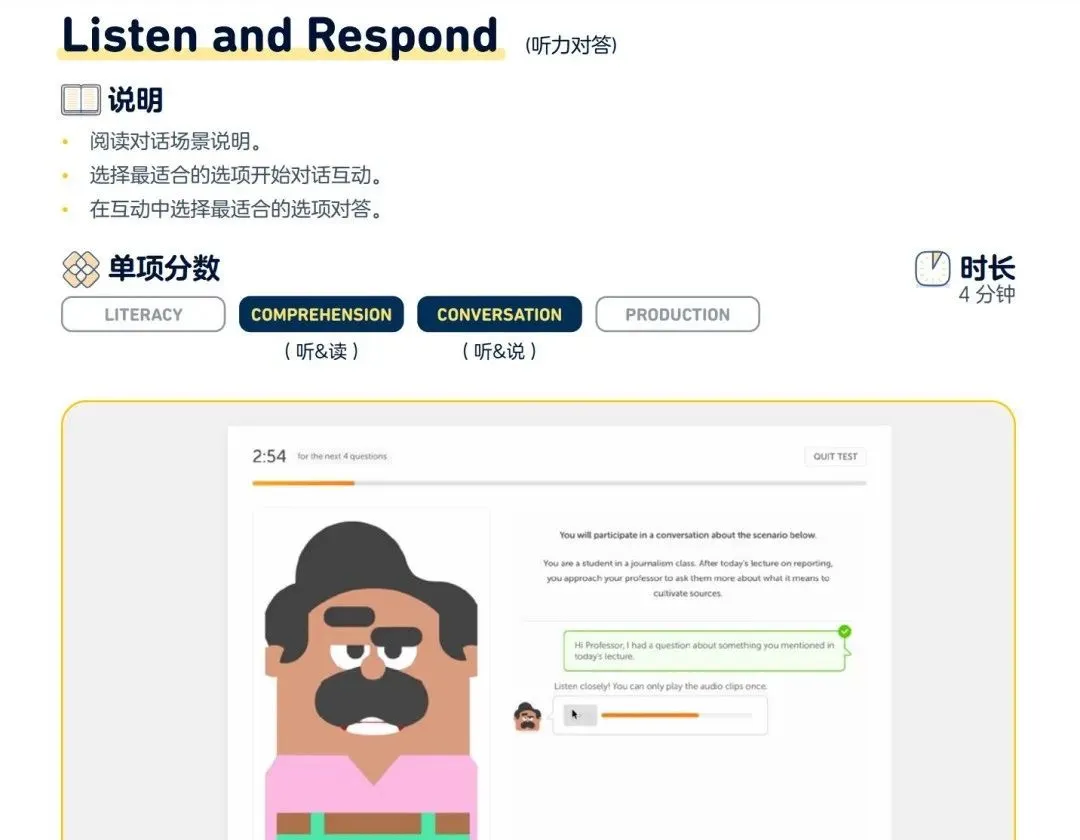Click the diamond icon beside 单项分数
1080x840 pixels.
(x=80, y=269)
